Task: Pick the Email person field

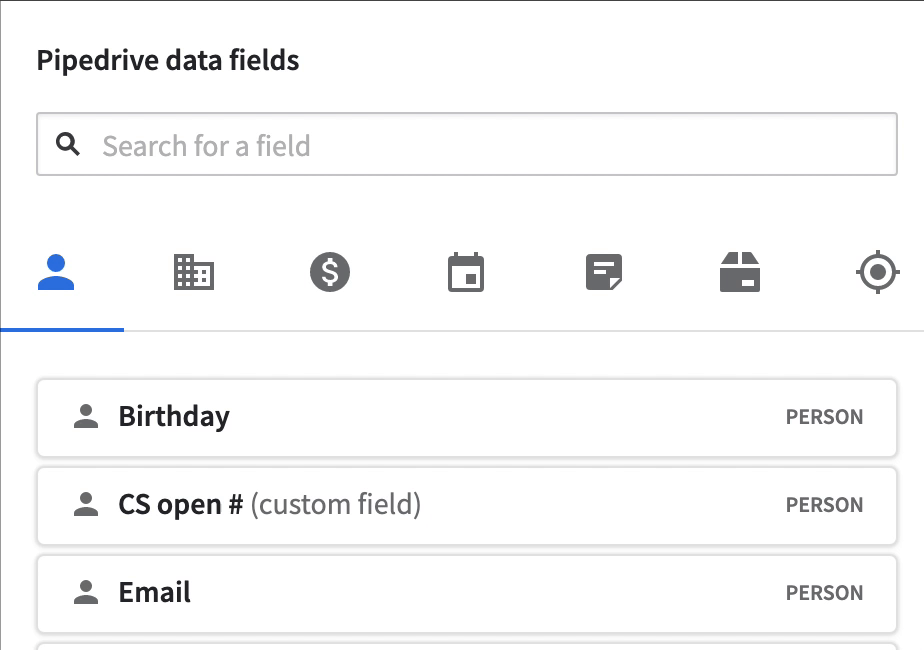Action: [x=467, y=593]
